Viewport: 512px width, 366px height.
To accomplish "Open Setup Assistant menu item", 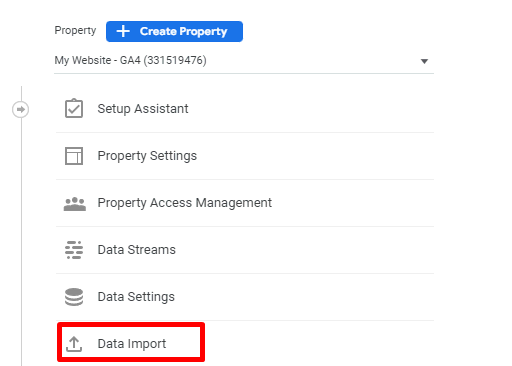I will click(245, 109).
